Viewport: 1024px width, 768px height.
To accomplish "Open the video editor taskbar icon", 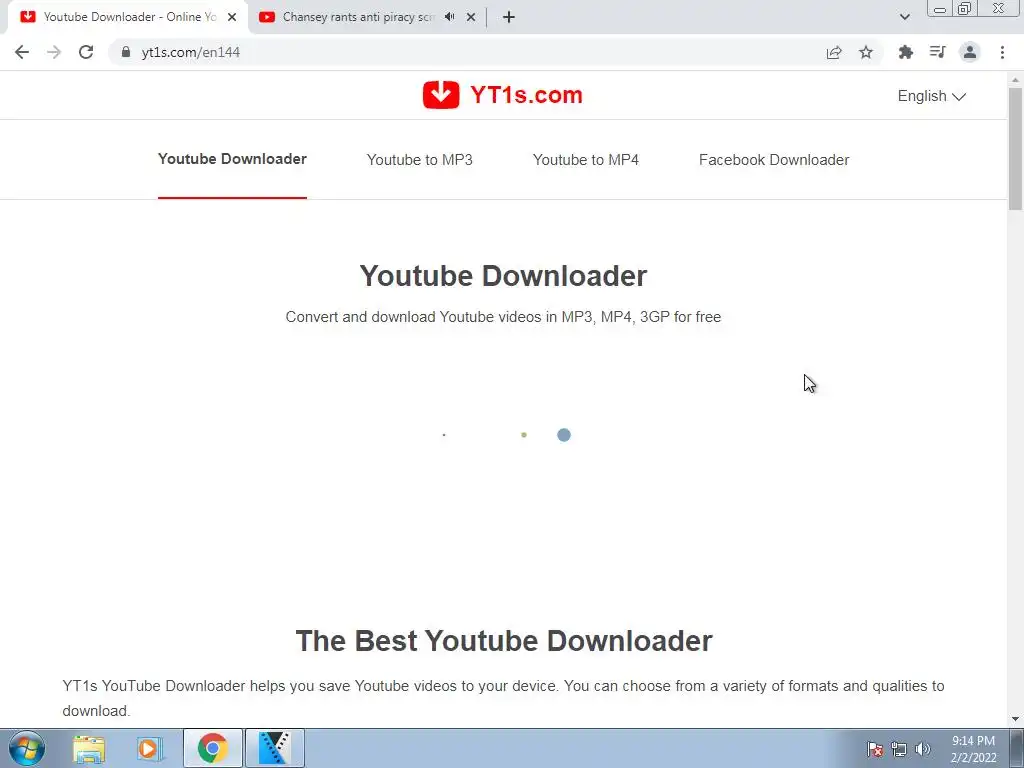I will 274,748.
